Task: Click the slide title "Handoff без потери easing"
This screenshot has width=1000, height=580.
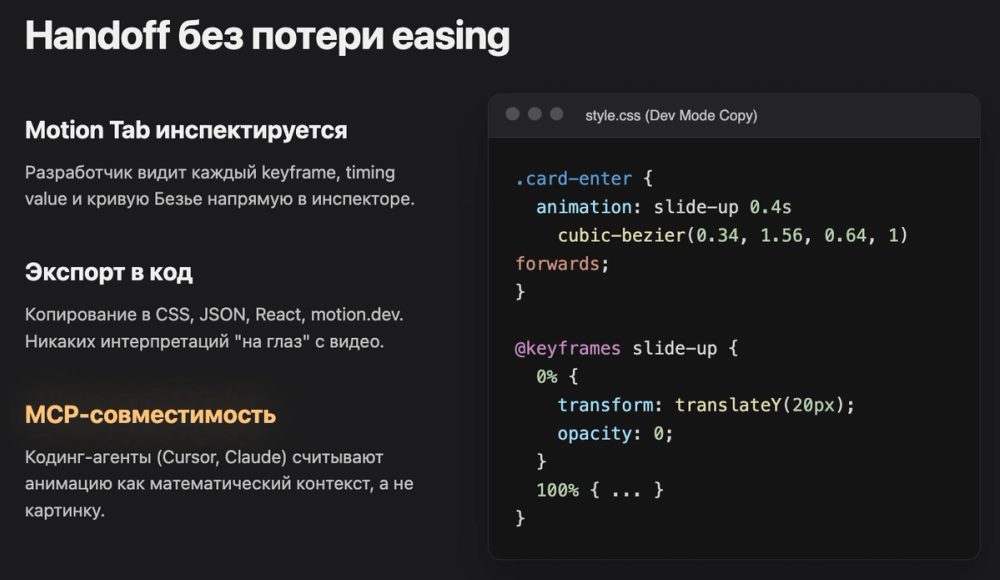Action: [x=267, y=35]
